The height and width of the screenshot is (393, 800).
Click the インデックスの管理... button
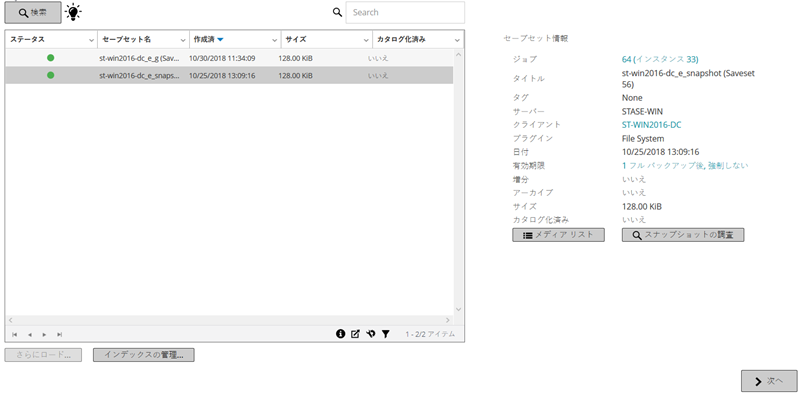point(143,355)
